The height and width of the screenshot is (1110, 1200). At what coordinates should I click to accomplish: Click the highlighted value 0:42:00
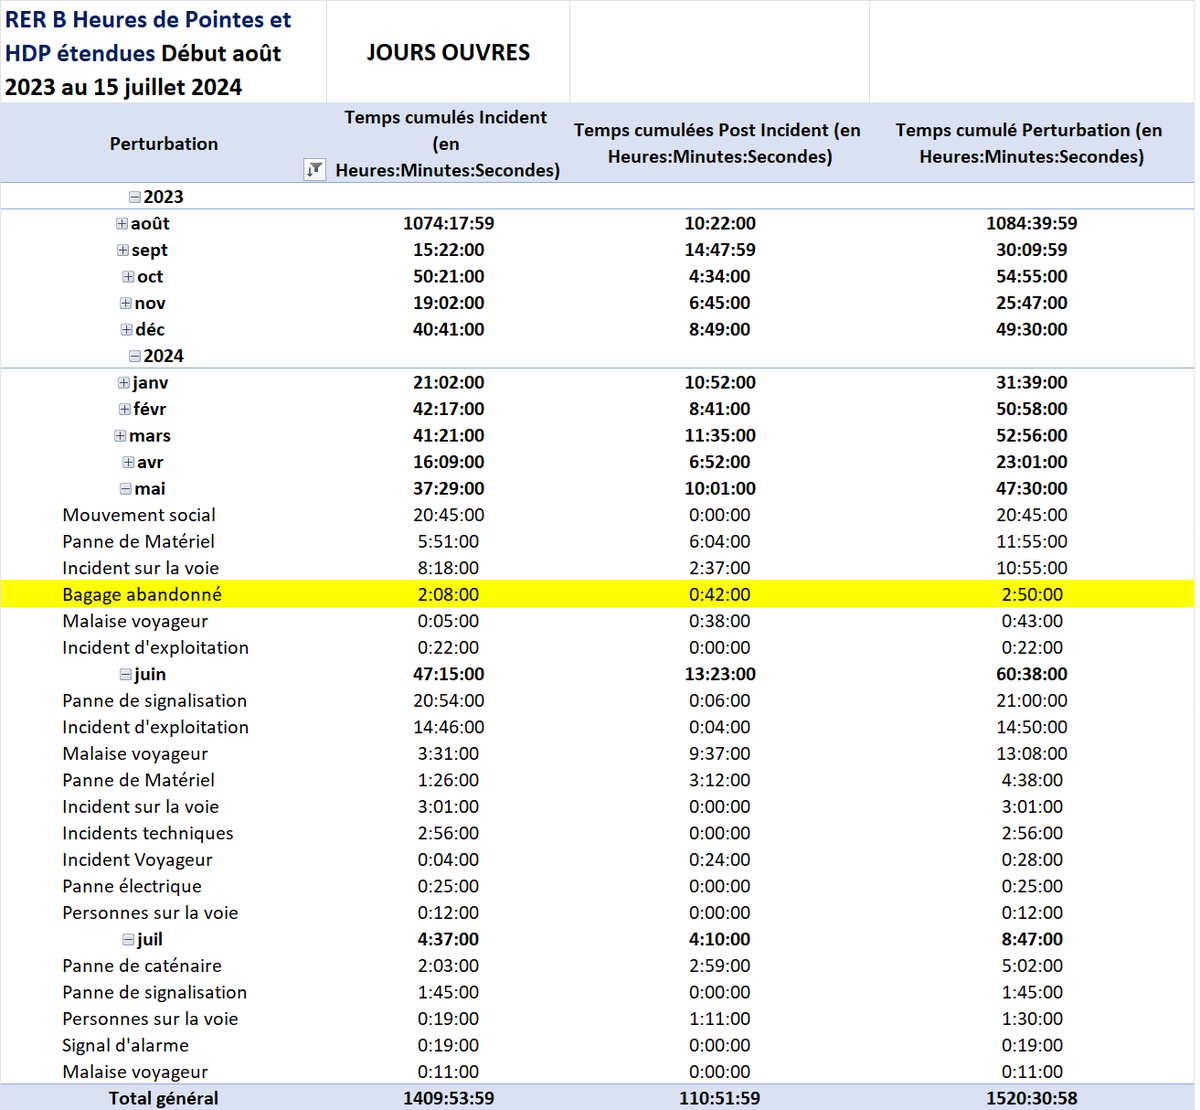[x=720, y=595]
